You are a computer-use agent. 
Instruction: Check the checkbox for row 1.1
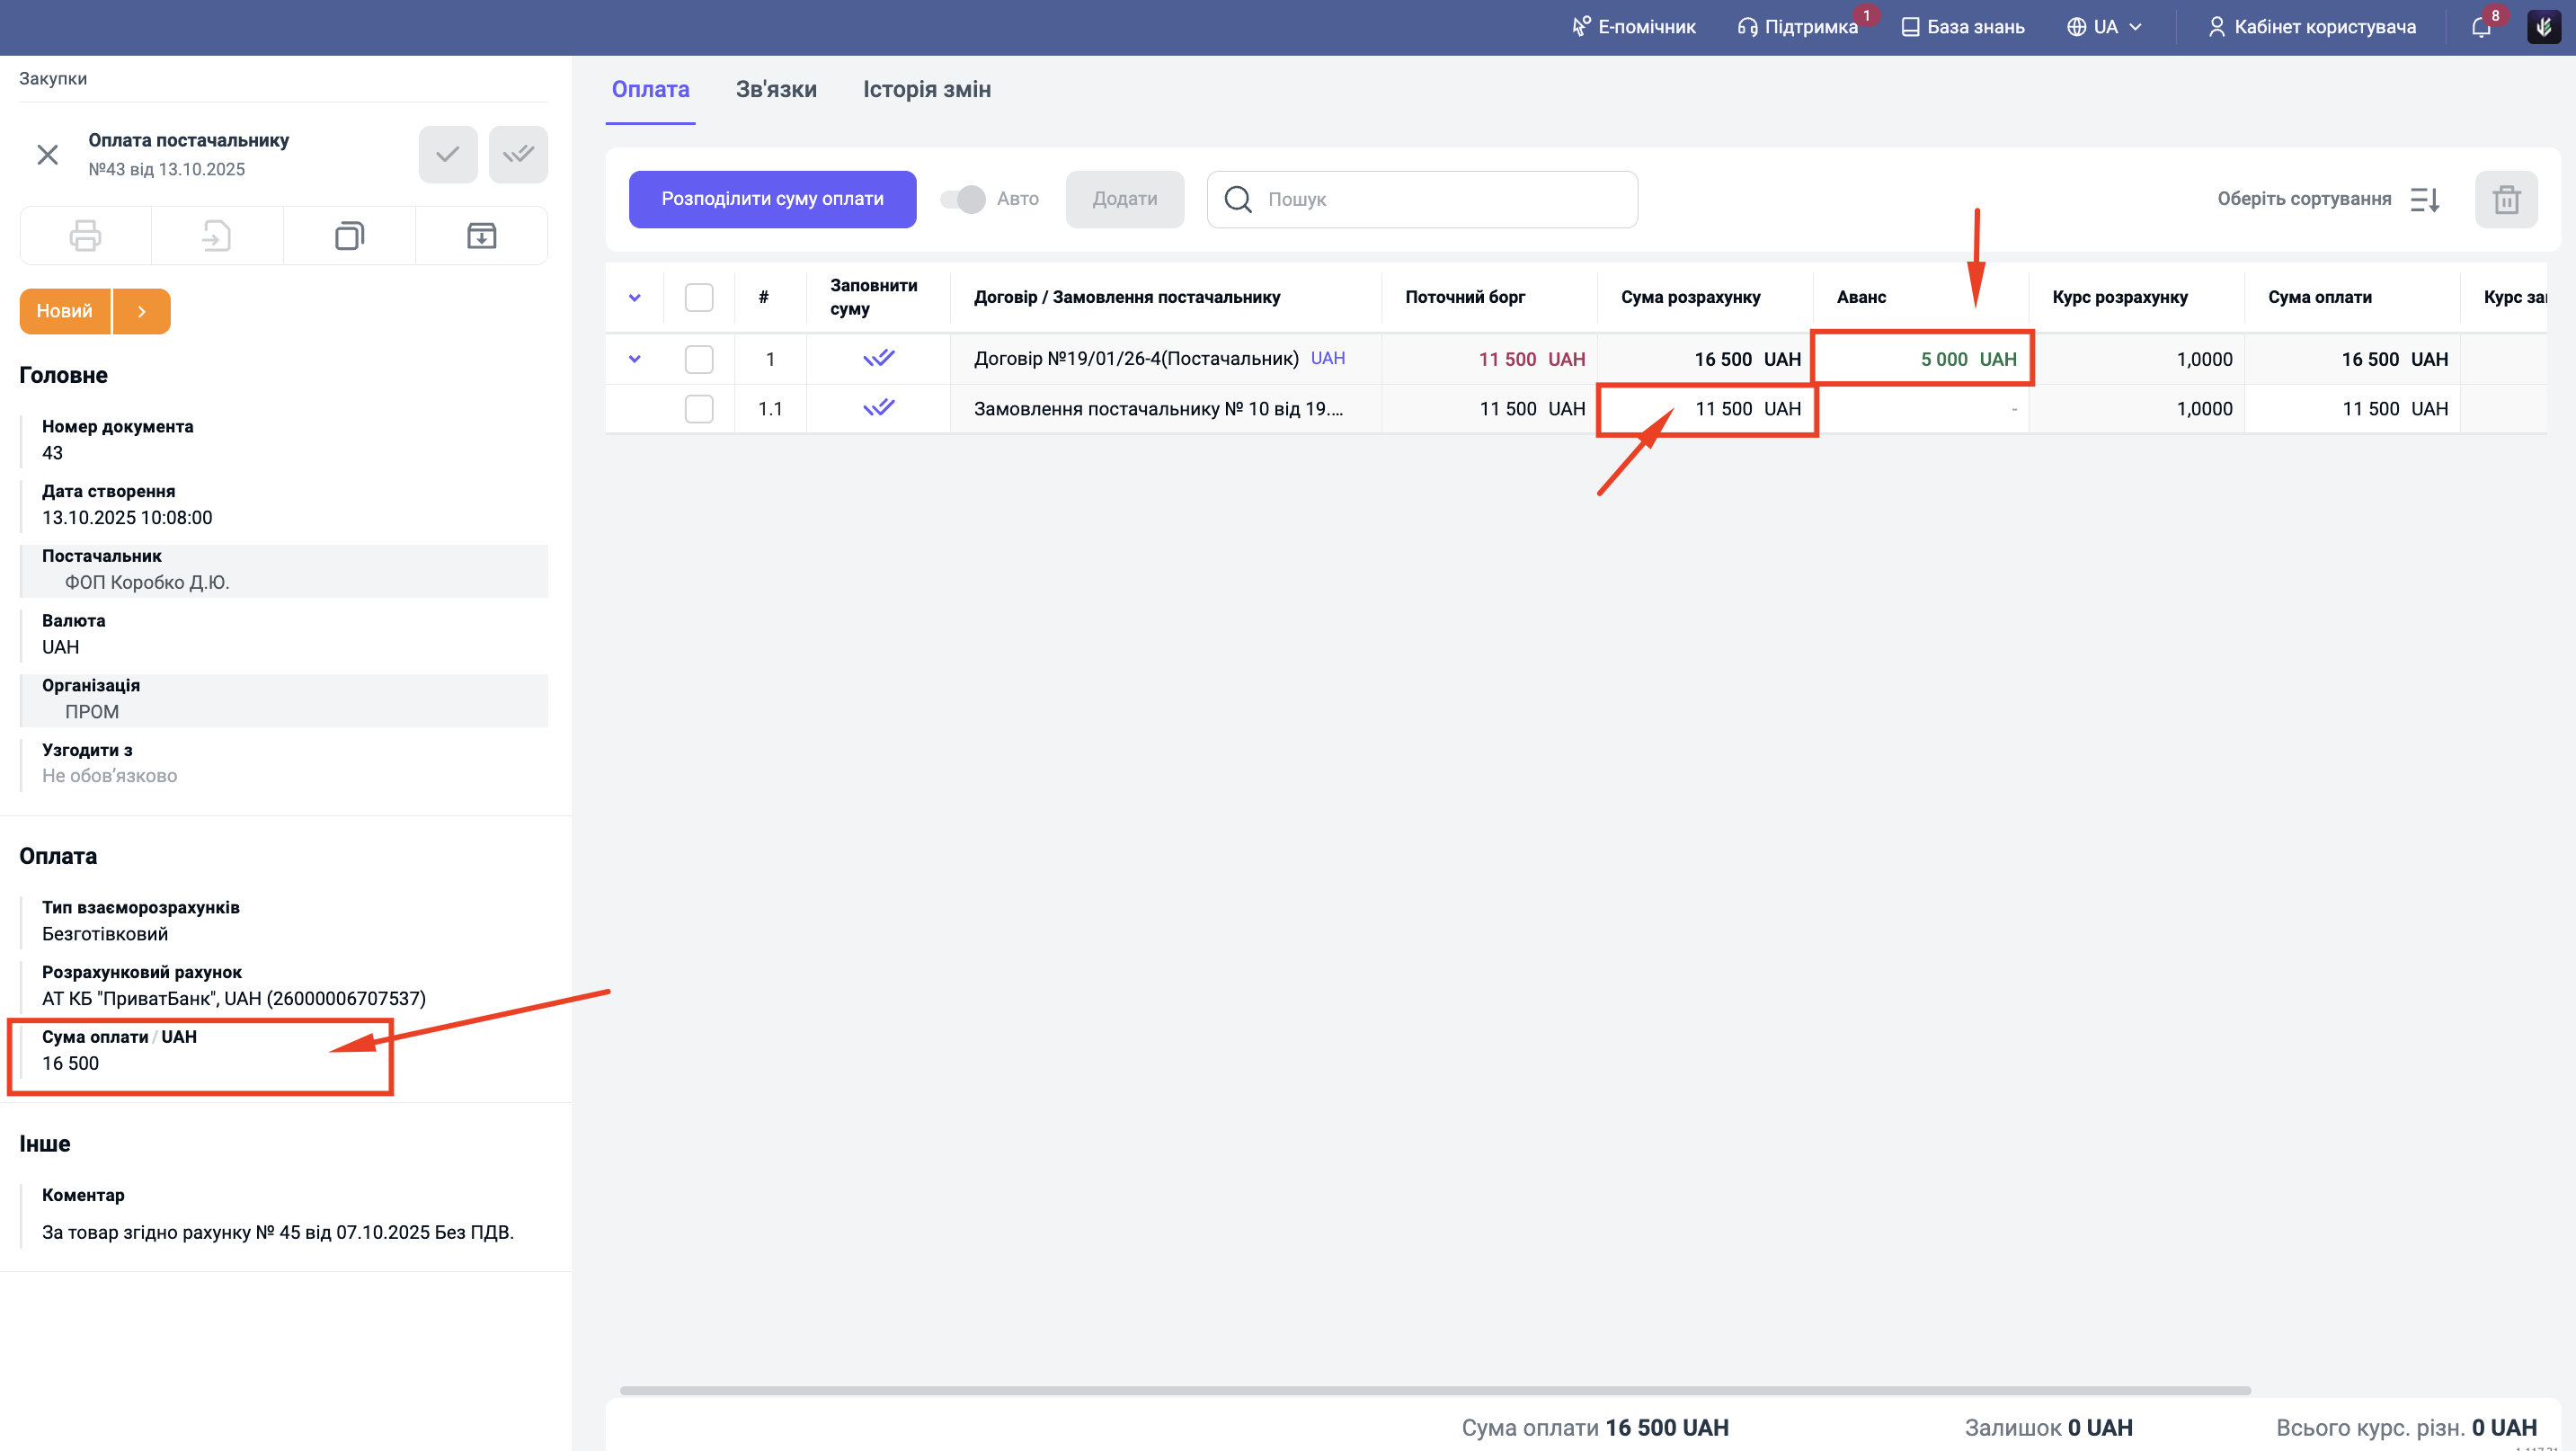pos(698,408)
